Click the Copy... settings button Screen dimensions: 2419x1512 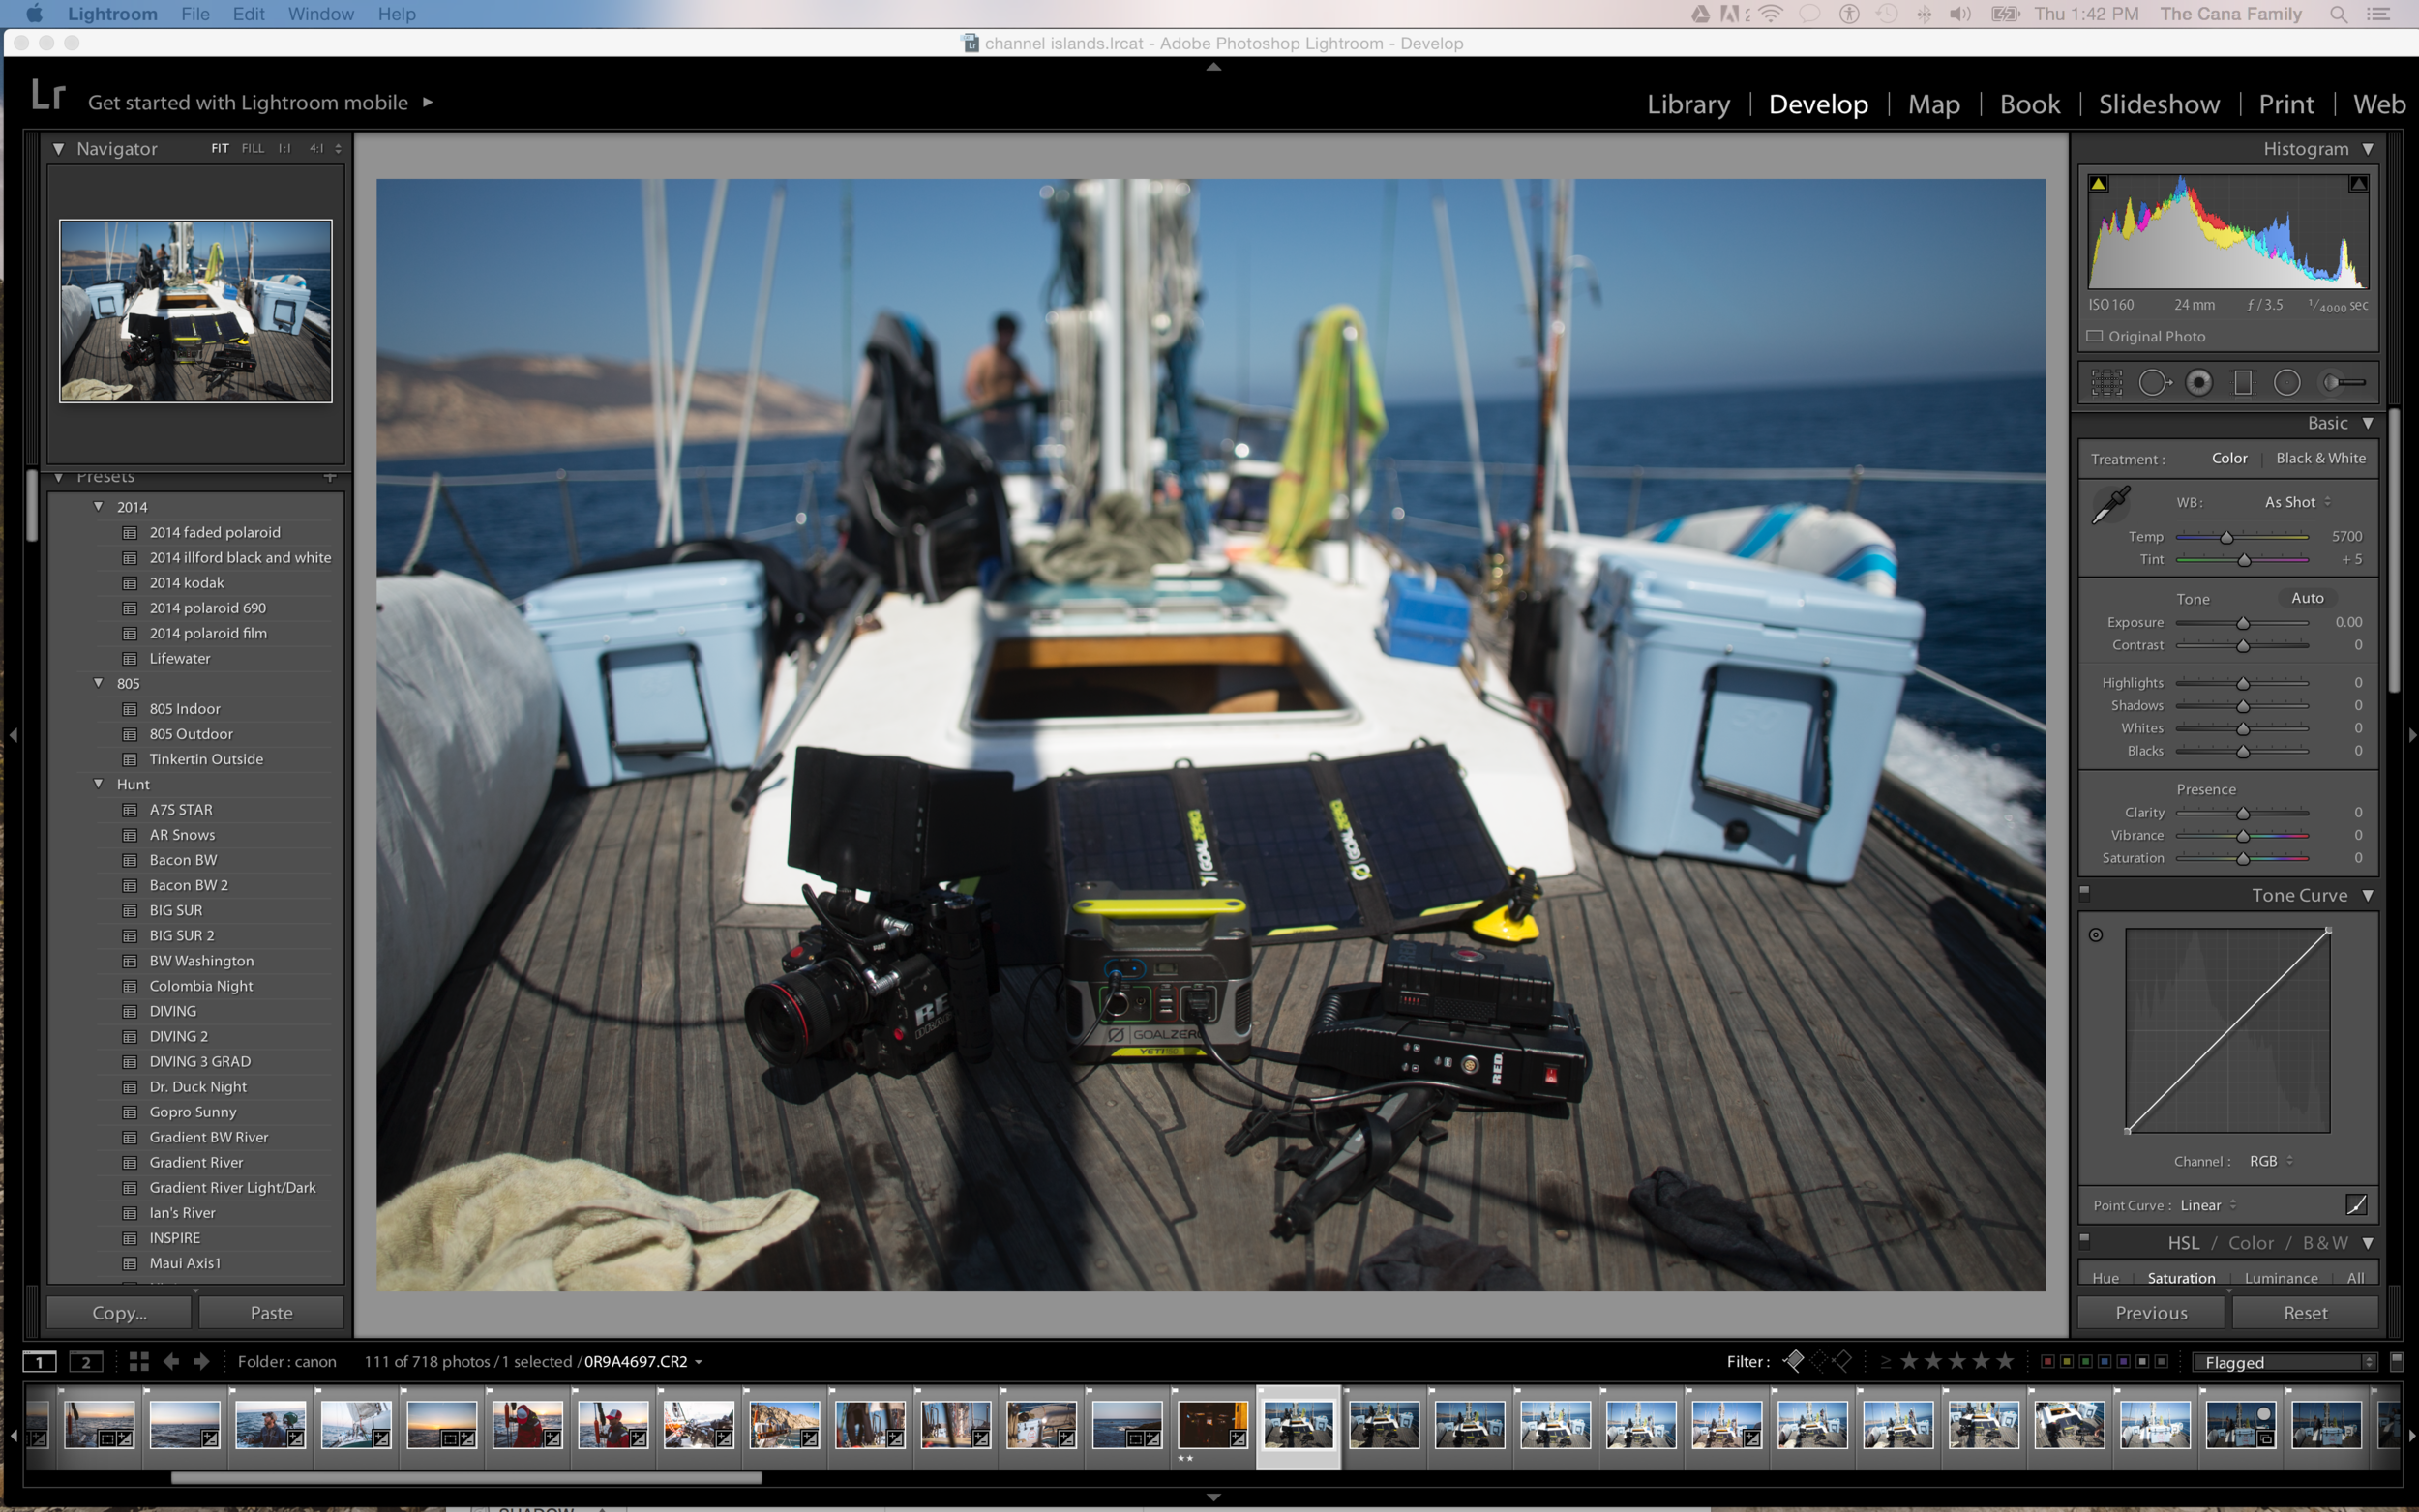pos(119,1312)
